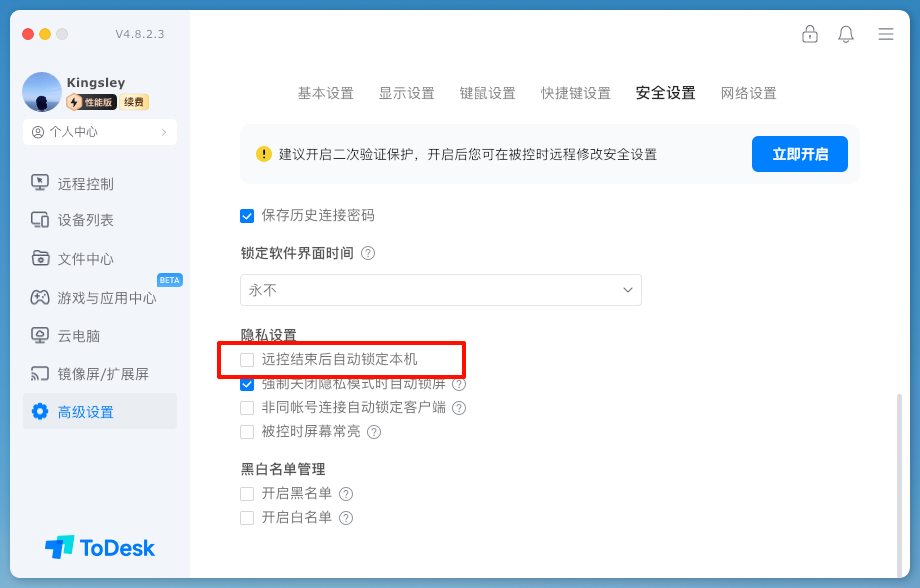This screenshot has height=588, width=920.
Task: Click the 文件中心 folder icon
Action: (40, 258)
